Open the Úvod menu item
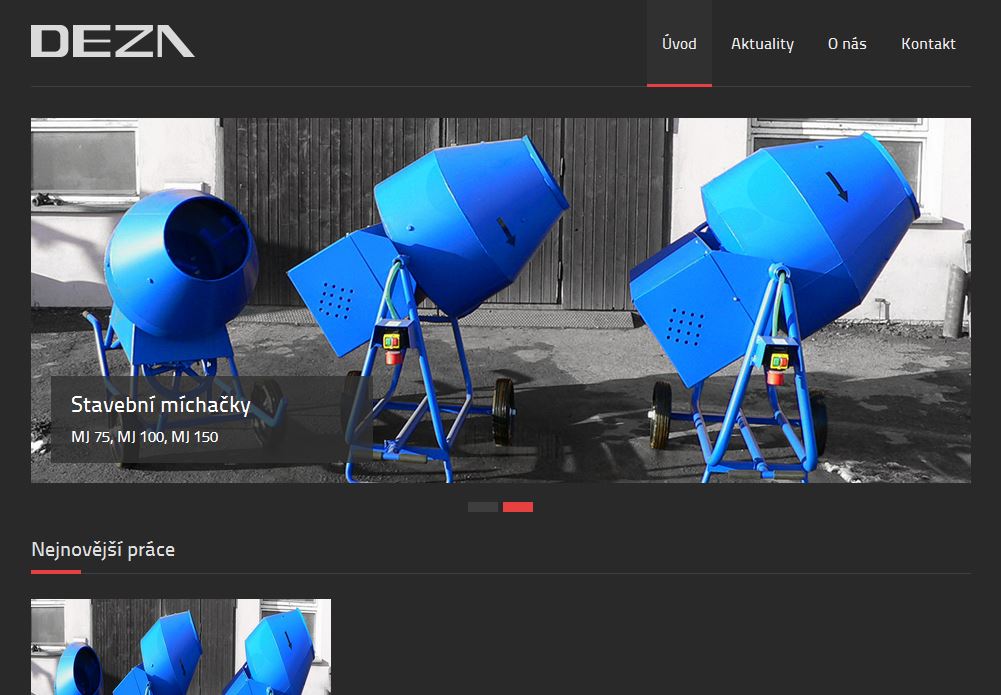Viewport: 1001px width, 695px height. (679, 43)
